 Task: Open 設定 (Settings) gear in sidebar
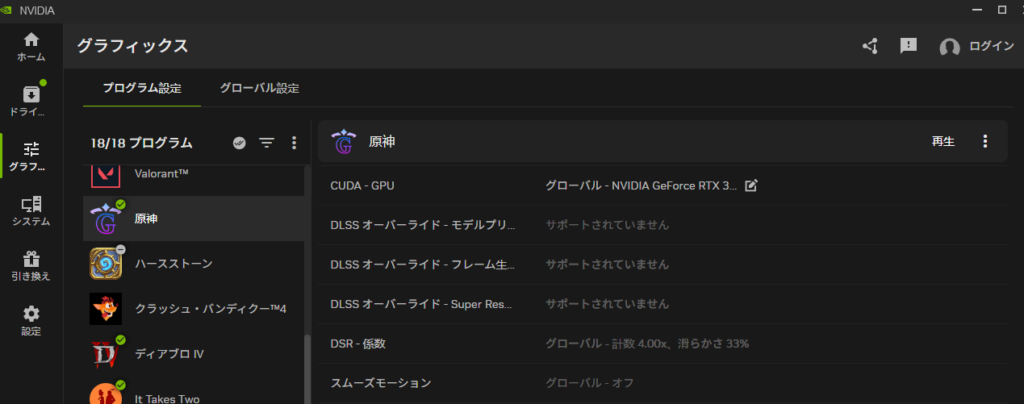point(31,320)
